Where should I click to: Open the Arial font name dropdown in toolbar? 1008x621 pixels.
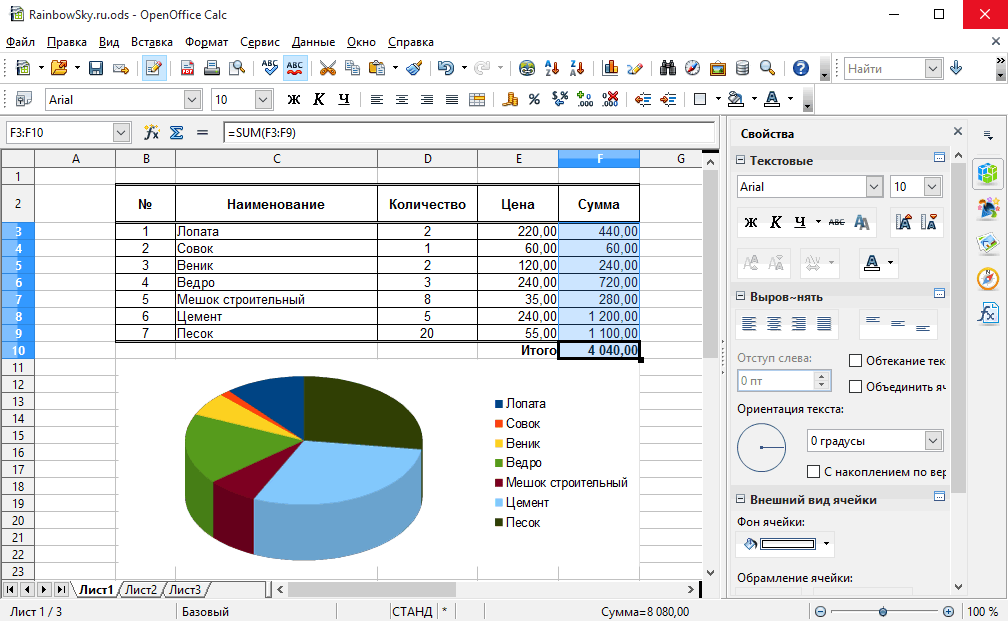tap(192, 100)
